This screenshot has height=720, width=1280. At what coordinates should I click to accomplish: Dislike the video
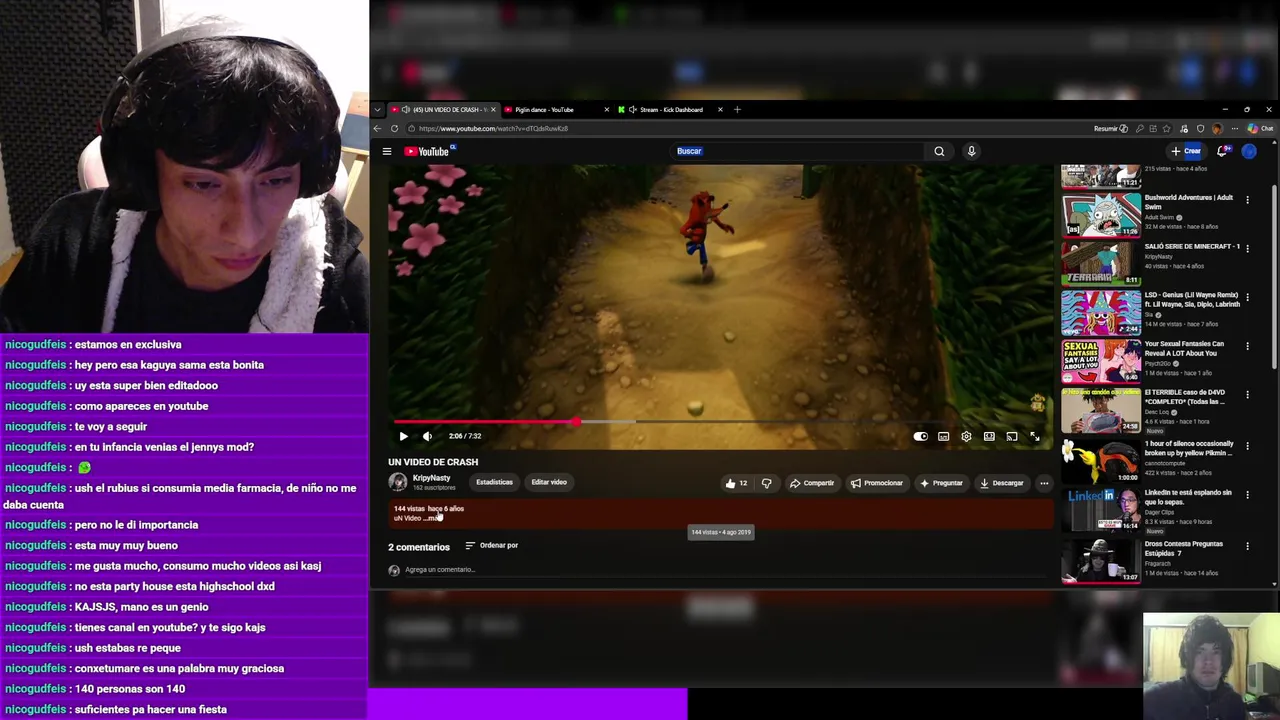click(x=766, y=483)
